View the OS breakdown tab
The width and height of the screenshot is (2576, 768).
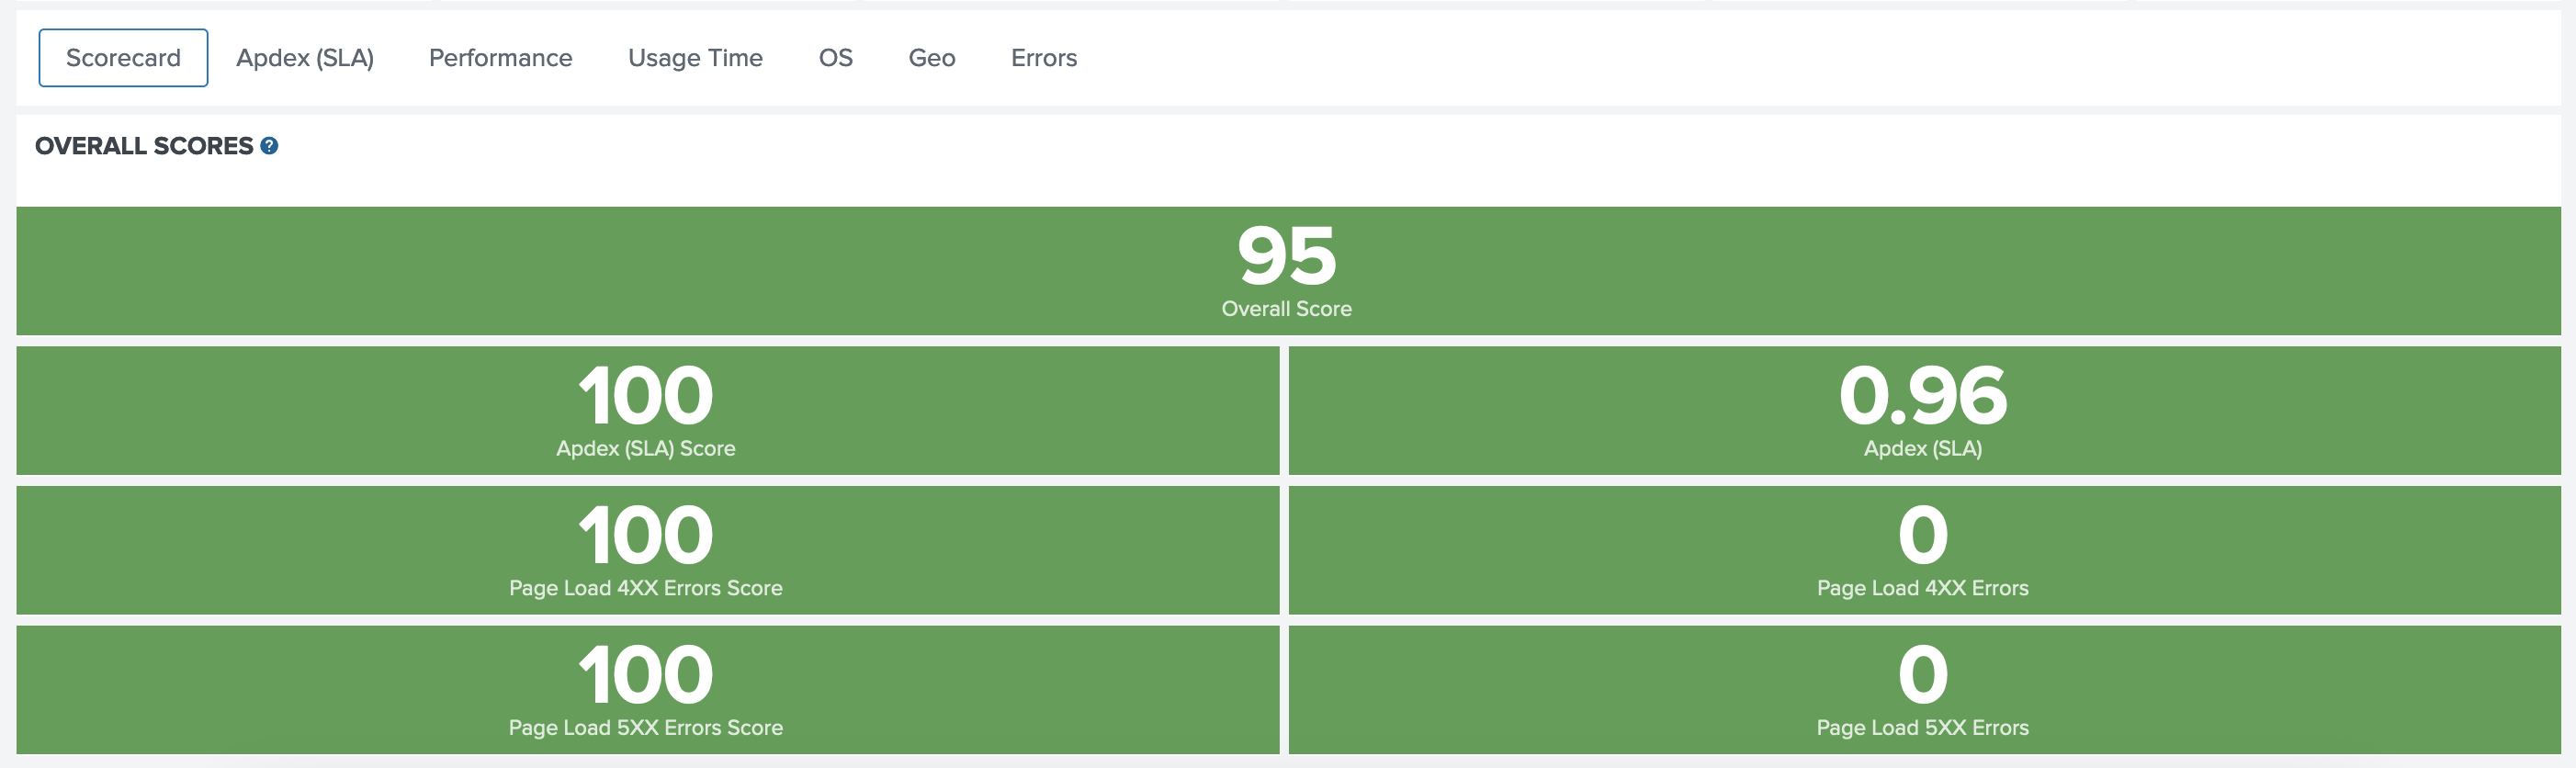tap(836, 58)
